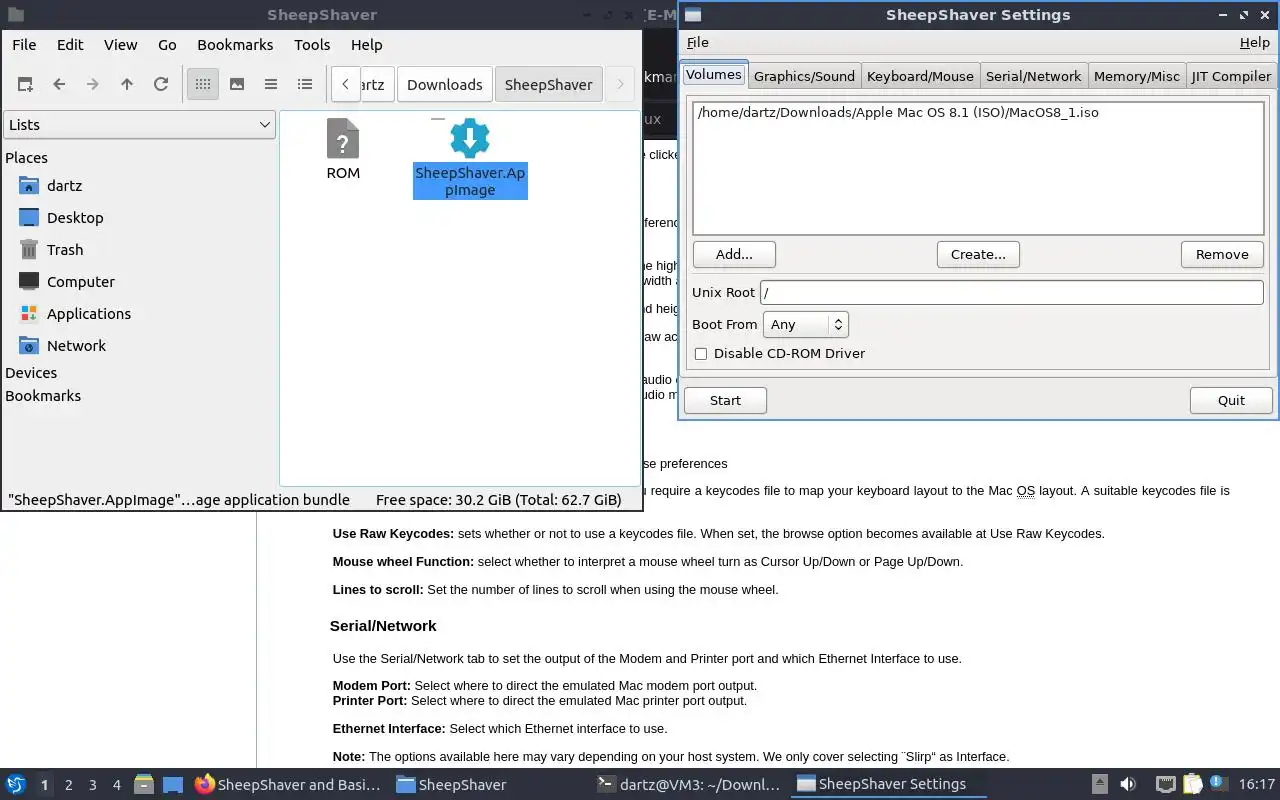Open new tab icon in file manager toolbar

coord(25,84)
